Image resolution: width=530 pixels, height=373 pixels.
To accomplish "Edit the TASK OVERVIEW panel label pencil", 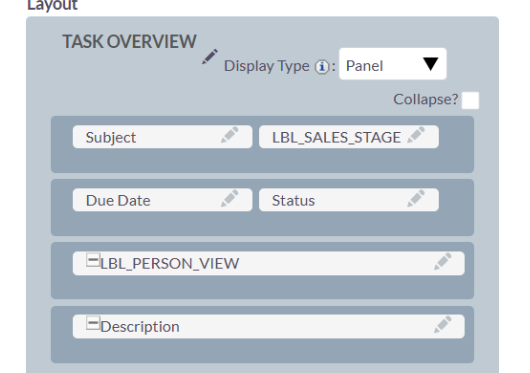I will pyautogui.click(x=210, y=57).
